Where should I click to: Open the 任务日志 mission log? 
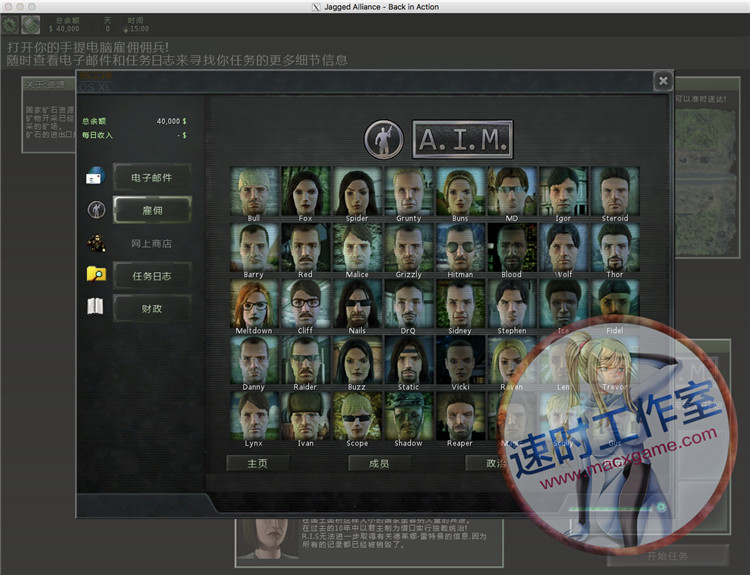[x=152, y=276]
